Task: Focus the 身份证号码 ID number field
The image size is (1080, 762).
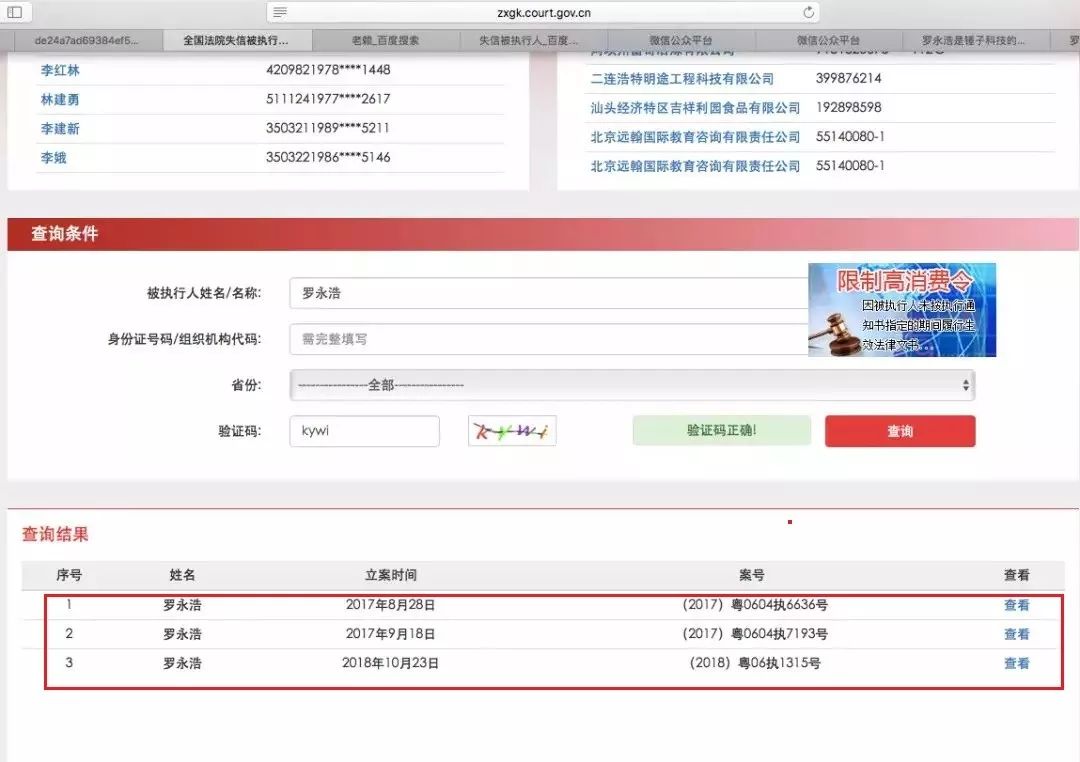Action: click(548, 339)
